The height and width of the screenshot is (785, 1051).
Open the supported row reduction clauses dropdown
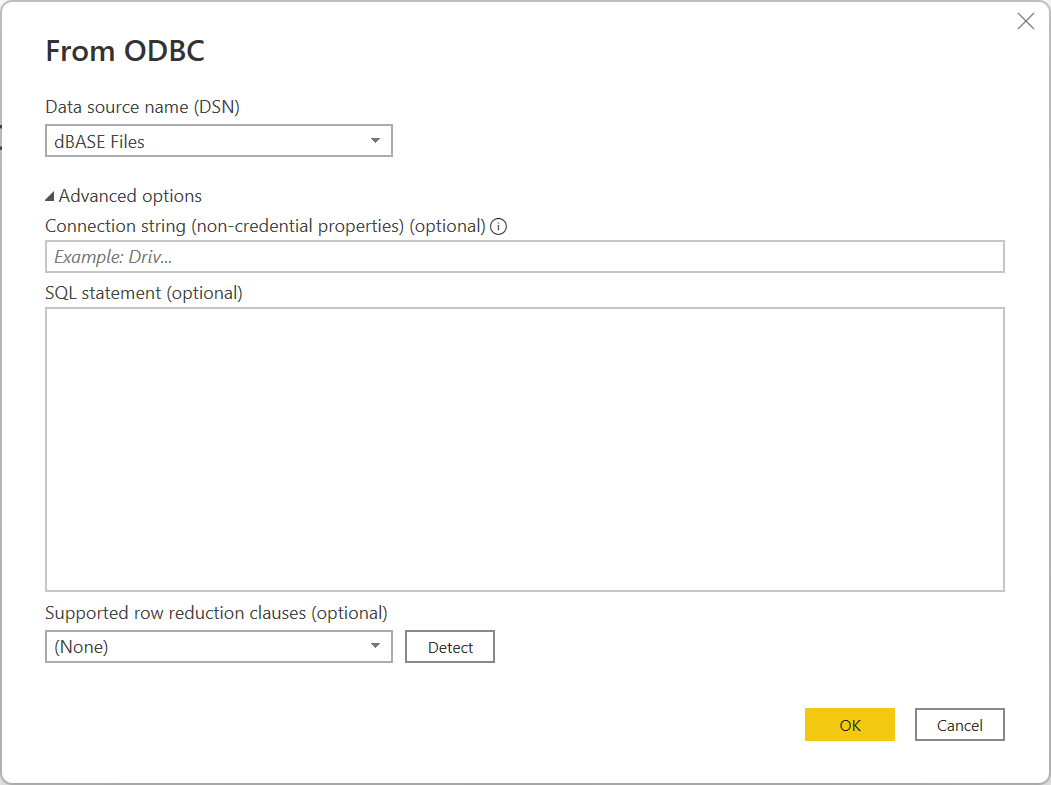pos(218,646)
